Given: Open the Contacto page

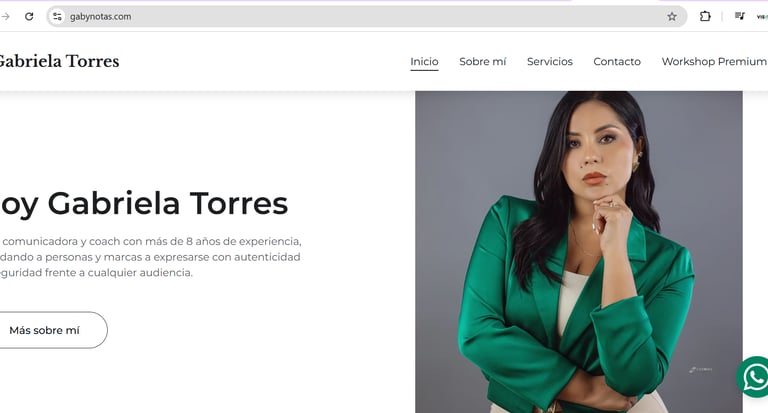Looking at the screenshot, I should pos(617,62).
